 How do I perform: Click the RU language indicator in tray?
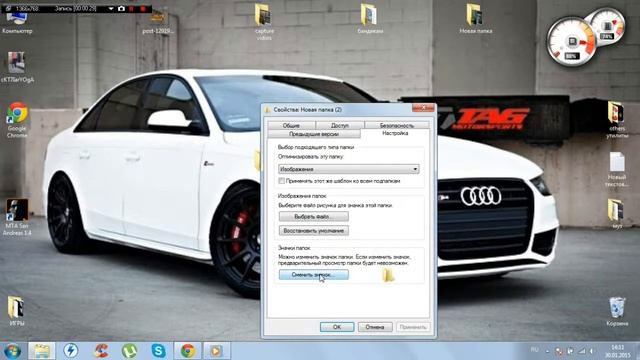pyautogui.click(x=534, y=350)
